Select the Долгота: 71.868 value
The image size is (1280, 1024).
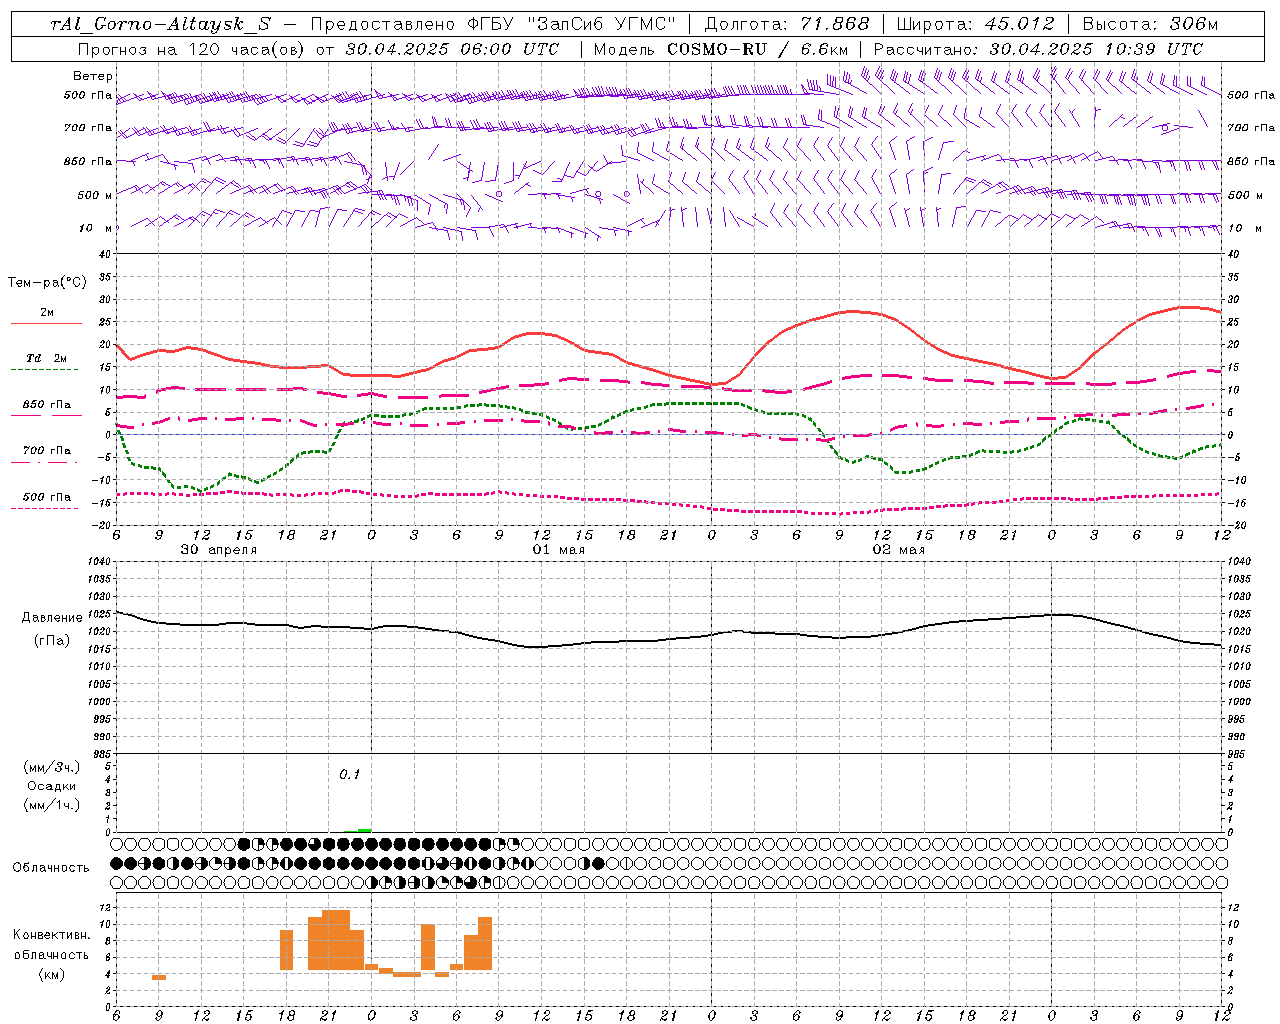787,24
